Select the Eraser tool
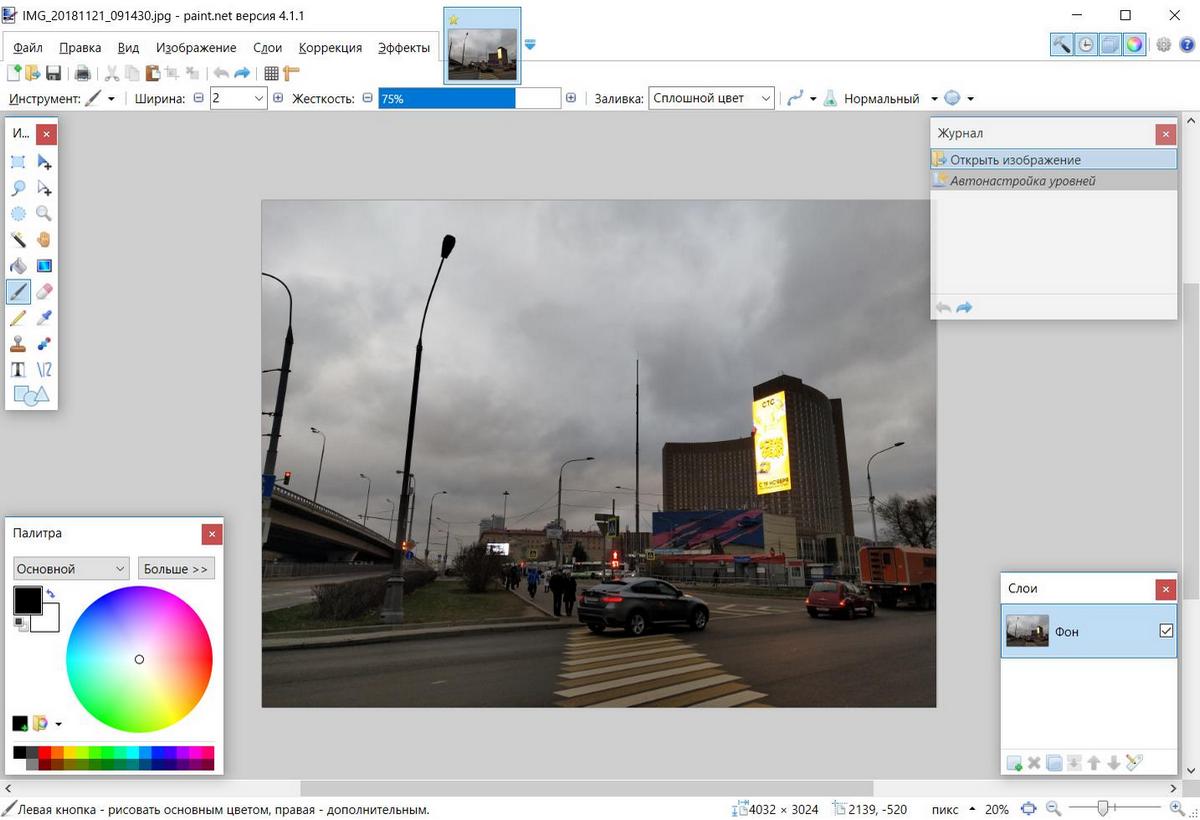 pos(43,291)
